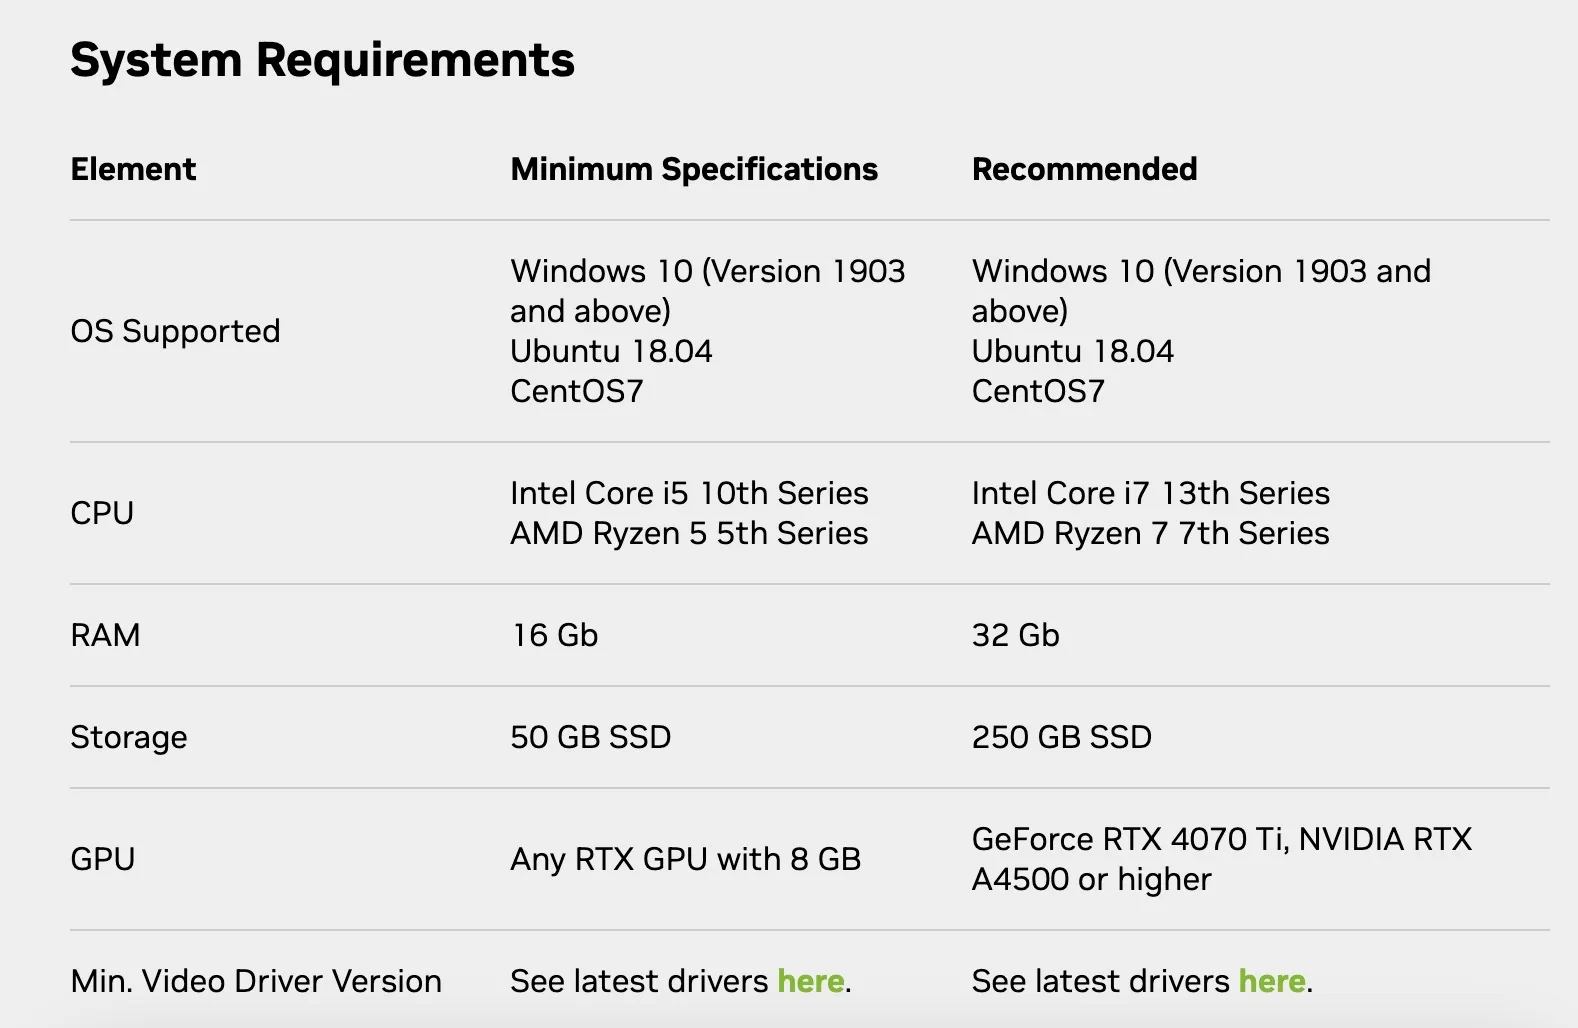Click the 16 Gb minimum RAM value
Image resolution: width=1578 pixels, height=1028 pixels.
pos(554,635)
